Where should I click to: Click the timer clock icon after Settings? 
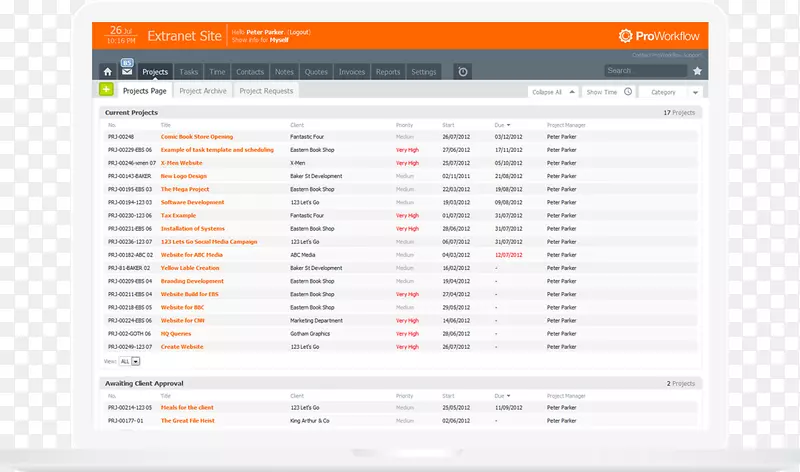tap(462, 72)
